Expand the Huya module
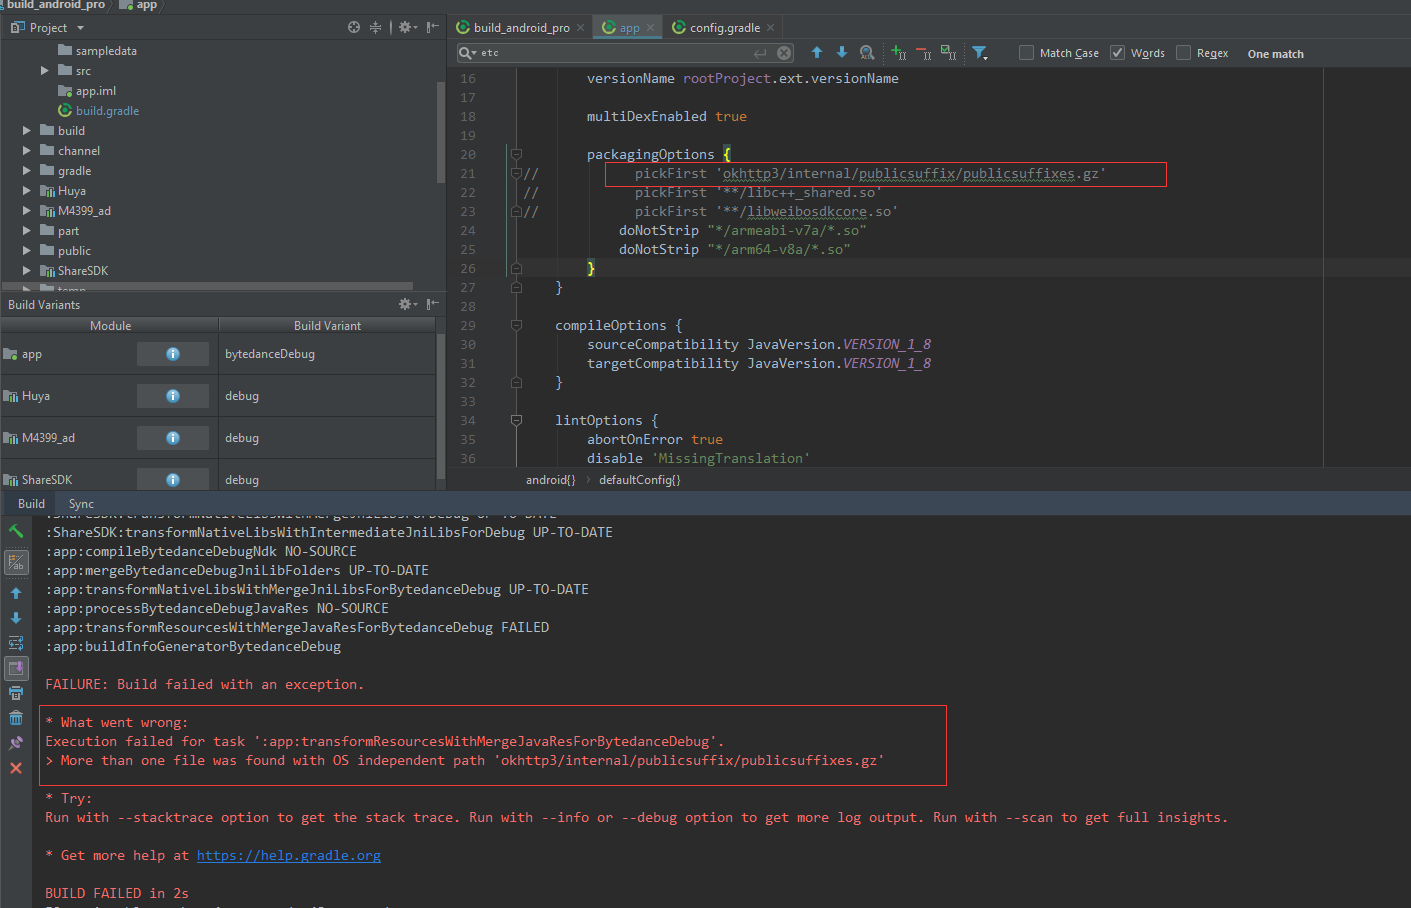The width and height of the screenshot is (1411, 908). (x=26, y=191)
